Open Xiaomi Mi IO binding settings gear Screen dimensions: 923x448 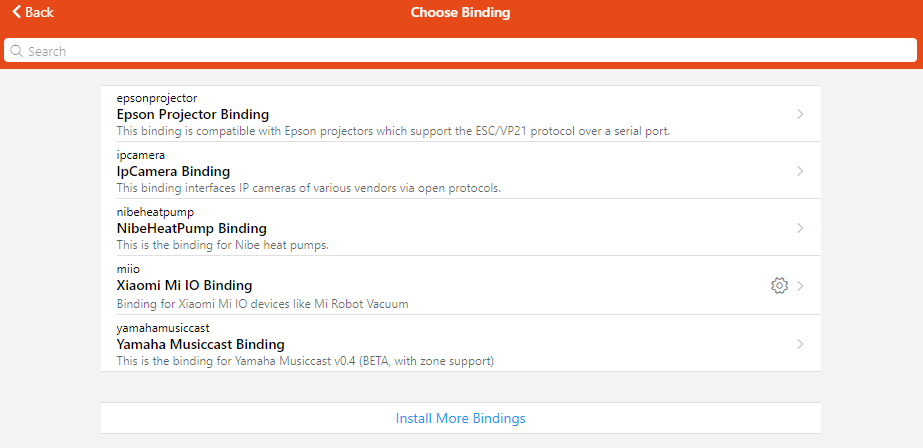(x=779, y=286)
